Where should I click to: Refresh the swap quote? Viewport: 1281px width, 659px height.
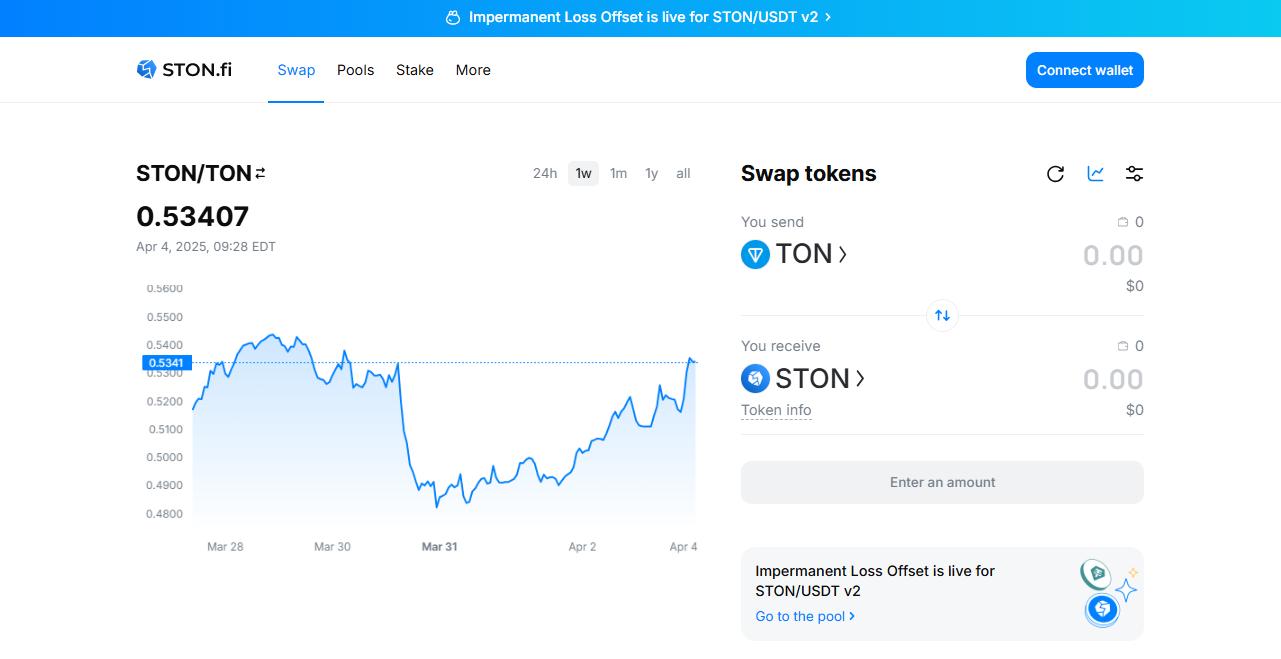tap(1056, 173)
